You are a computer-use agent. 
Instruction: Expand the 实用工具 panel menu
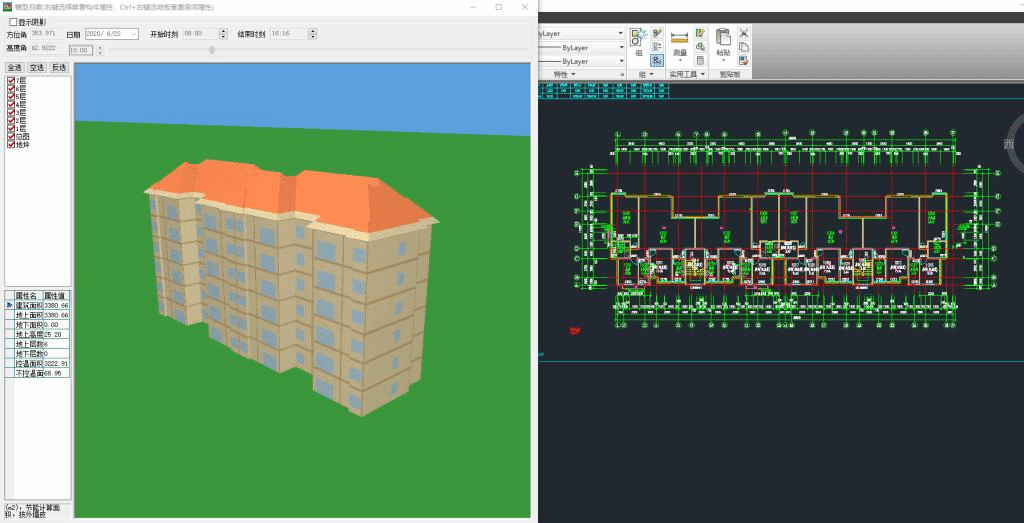click(702, 74)
